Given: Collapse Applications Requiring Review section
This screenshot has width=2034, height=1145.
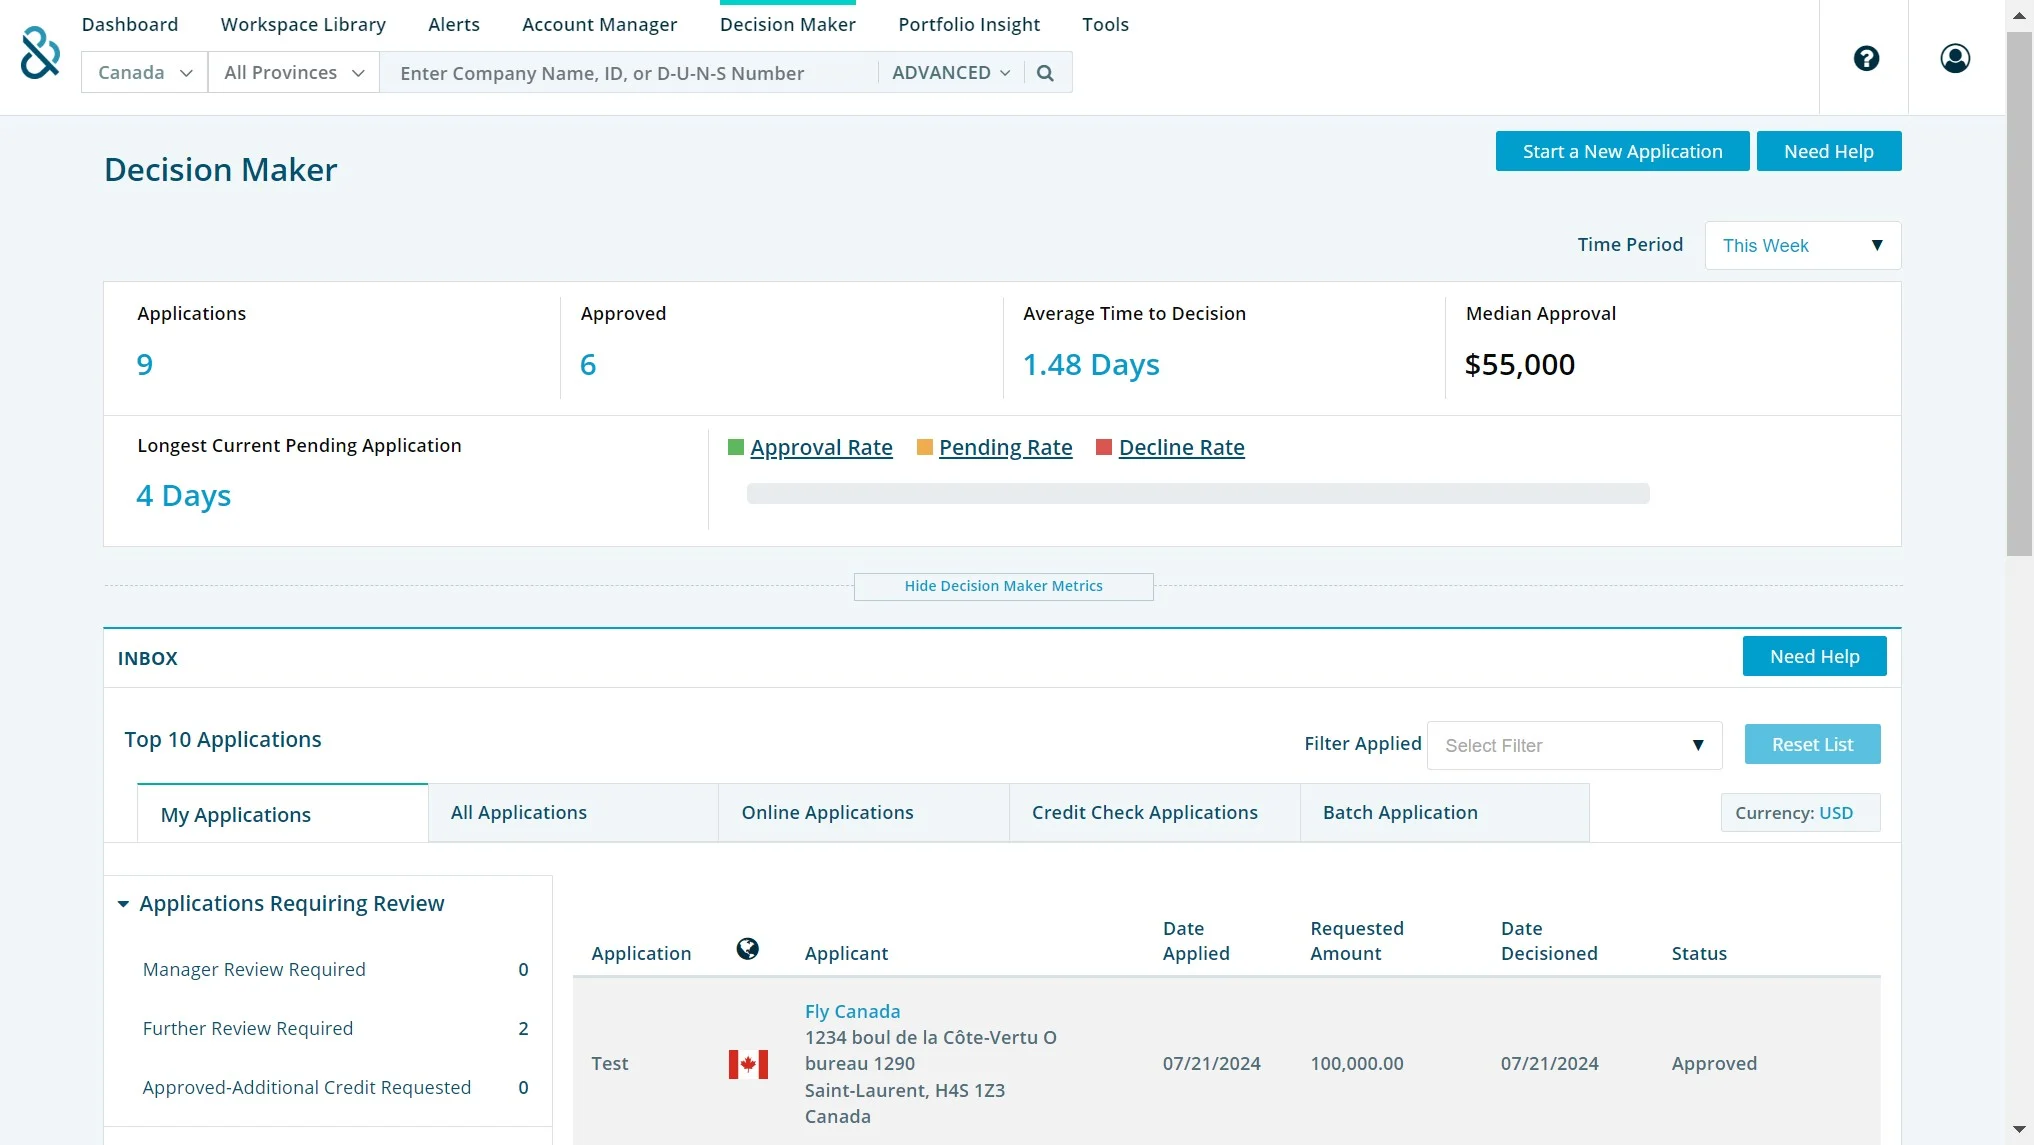Looking at the screenshot, I should point(124,904).
